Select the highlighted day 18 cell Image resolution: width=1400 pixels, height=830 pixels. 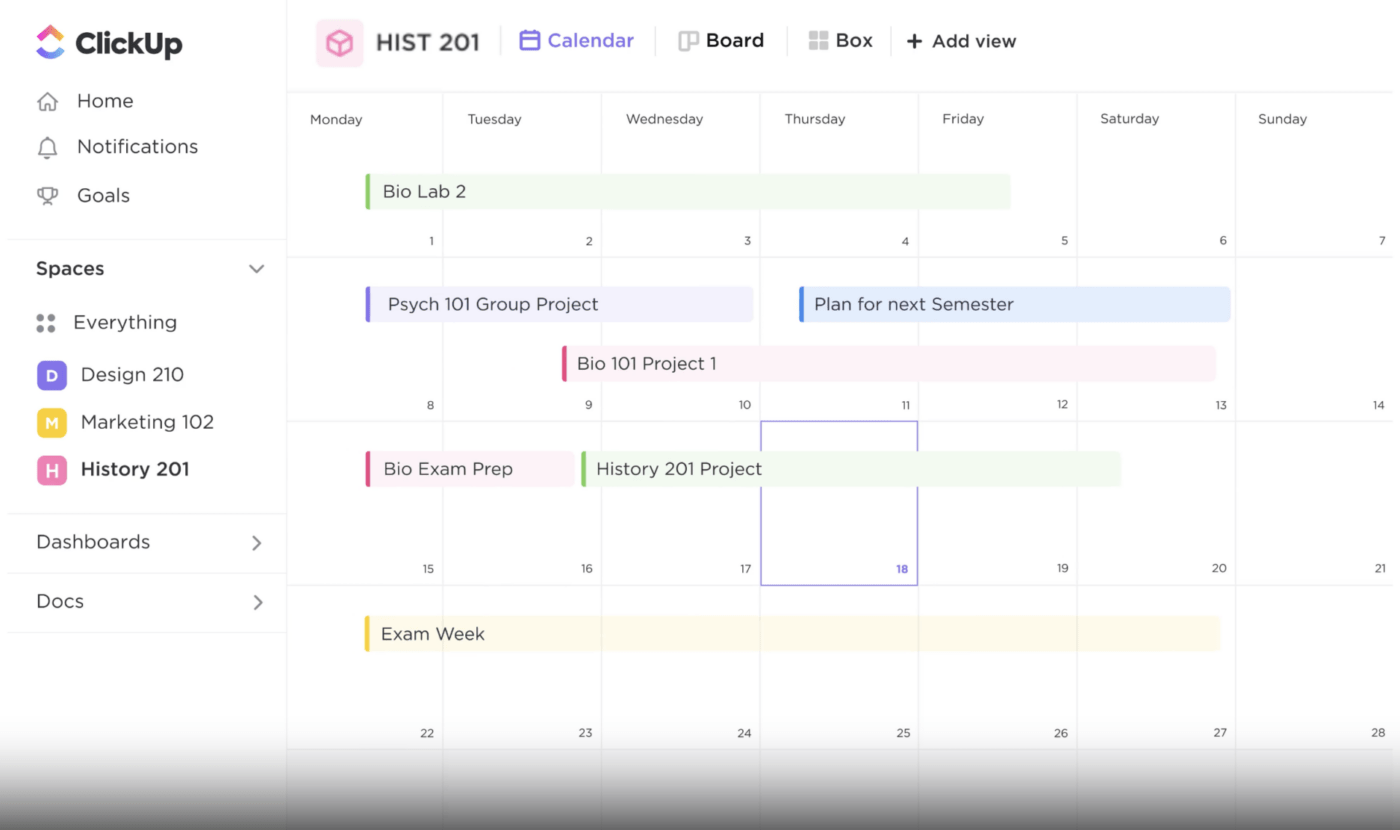(x=839, y=503)
